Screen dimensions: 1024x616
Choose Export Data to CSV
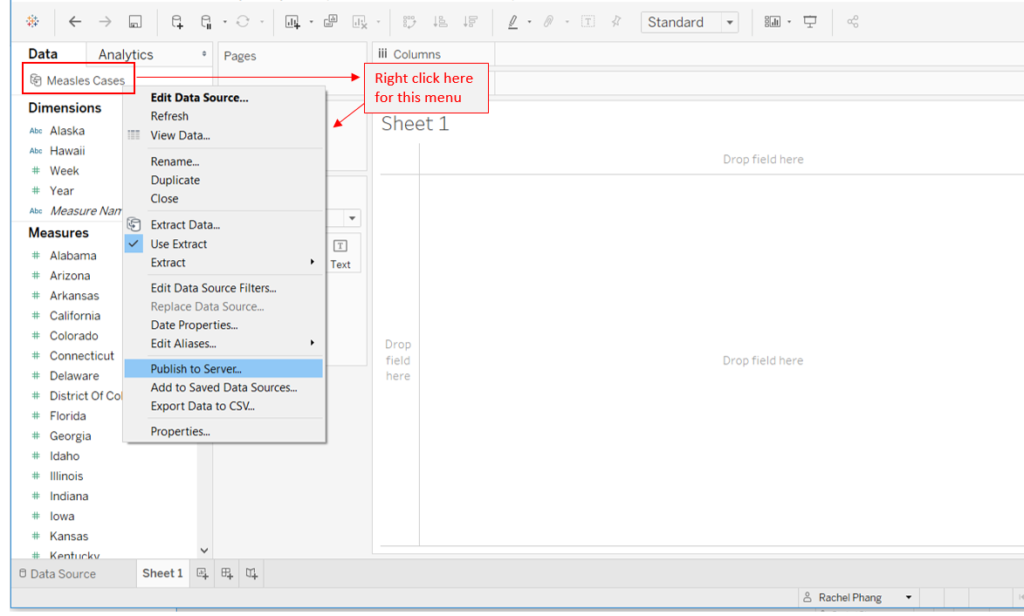[x=200, y=406]
